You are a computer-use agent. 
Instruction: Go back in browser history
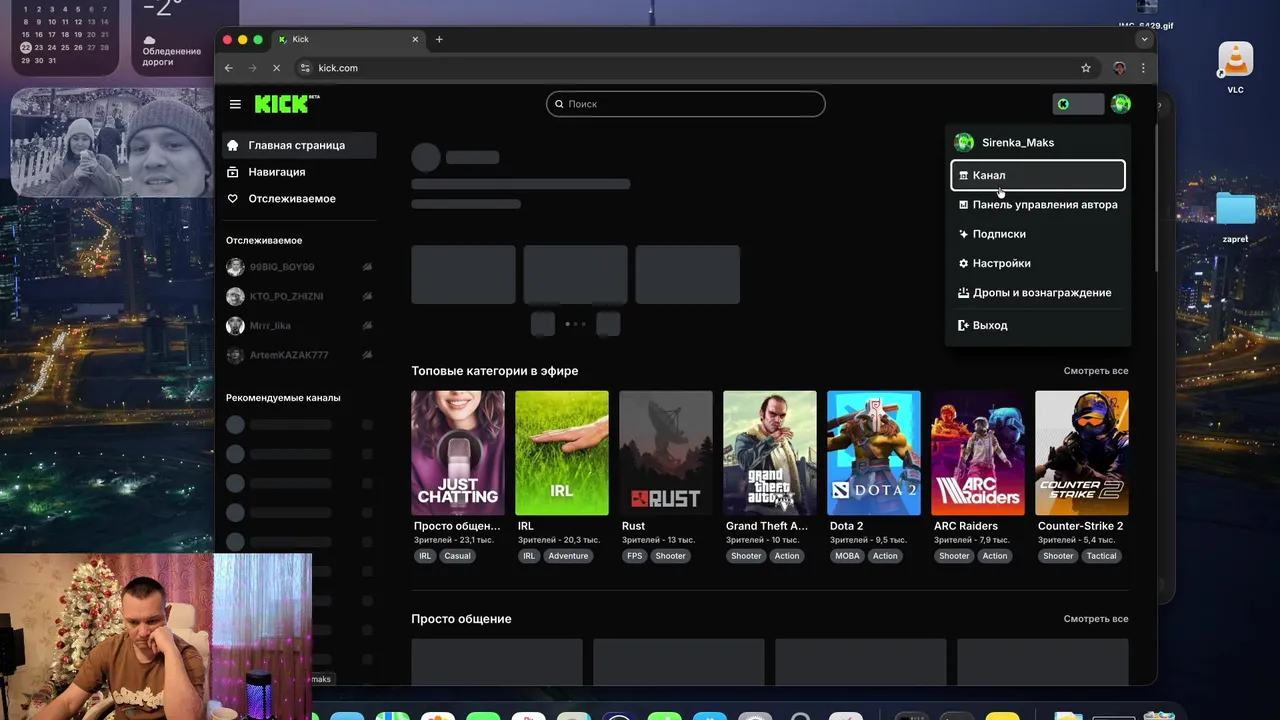229,68
